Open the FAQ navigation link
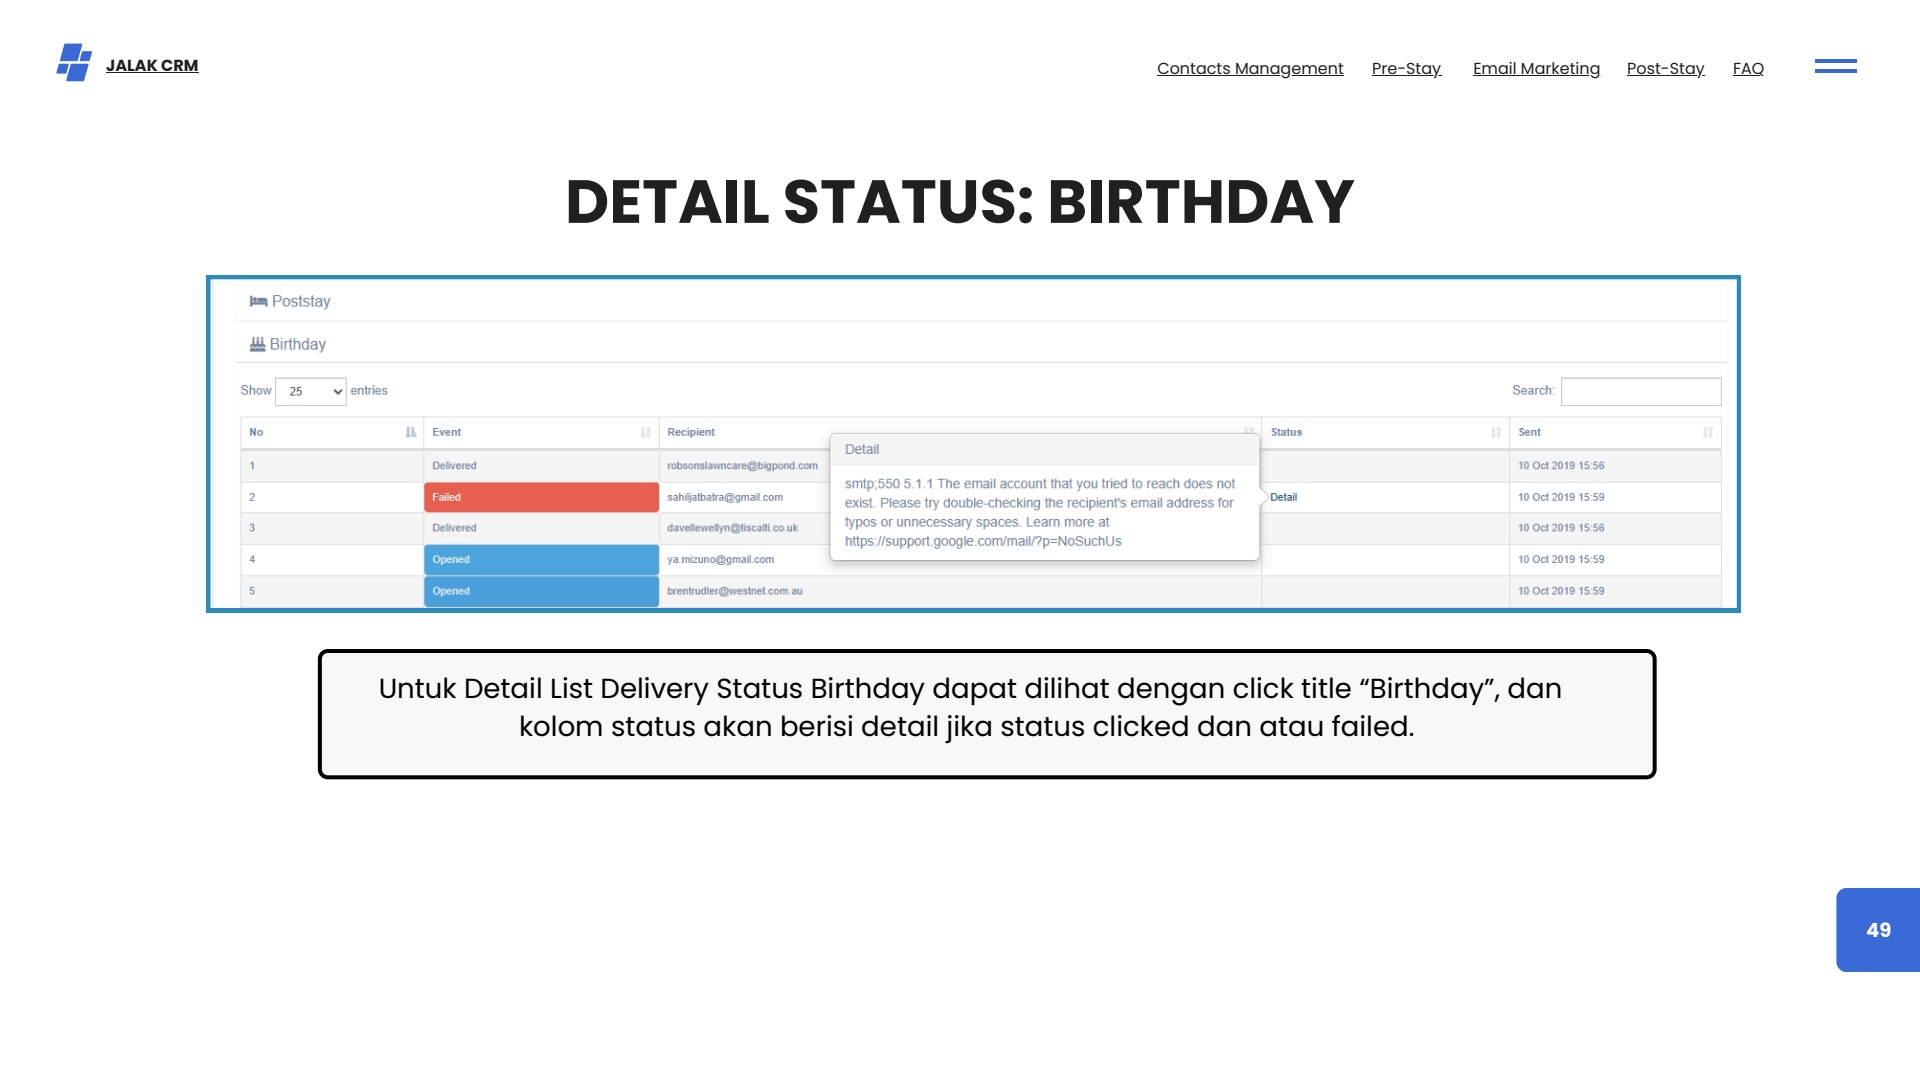This screenshot has height=1080, width=1920. [1748, 68]
